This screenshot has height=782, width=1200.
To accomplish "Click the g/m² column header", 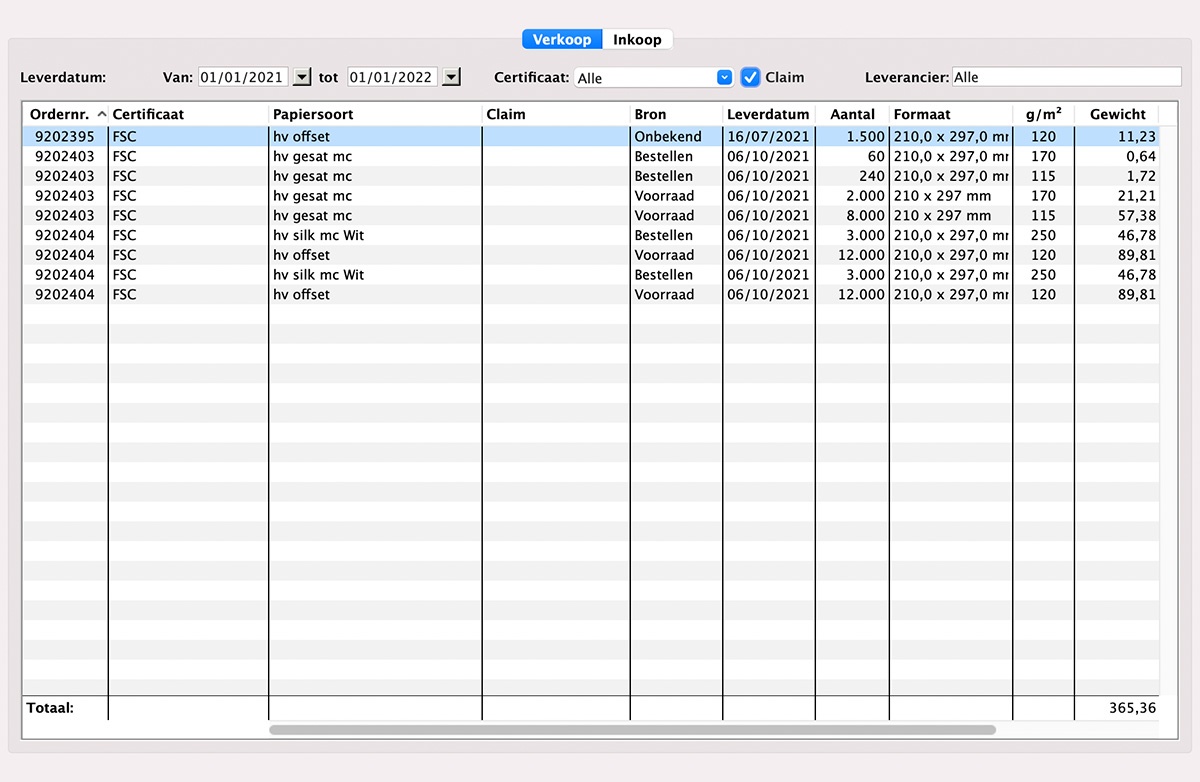I will 1043,114.
